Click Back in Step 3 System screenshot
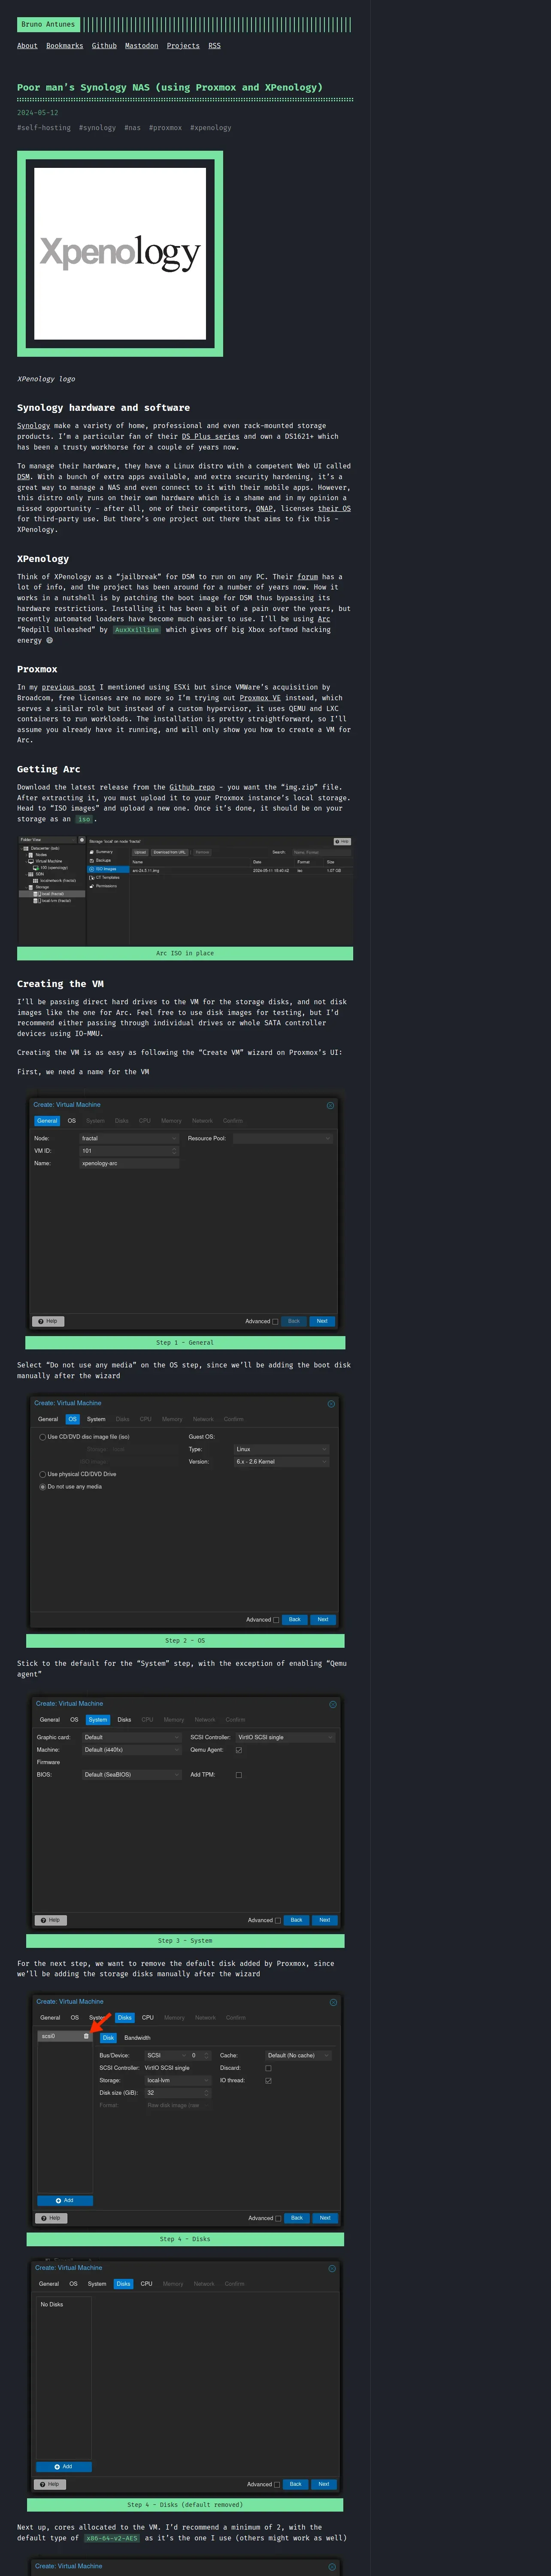Screen dimensions: 551x2576 pyautogui.click(x=296, y=1919)
